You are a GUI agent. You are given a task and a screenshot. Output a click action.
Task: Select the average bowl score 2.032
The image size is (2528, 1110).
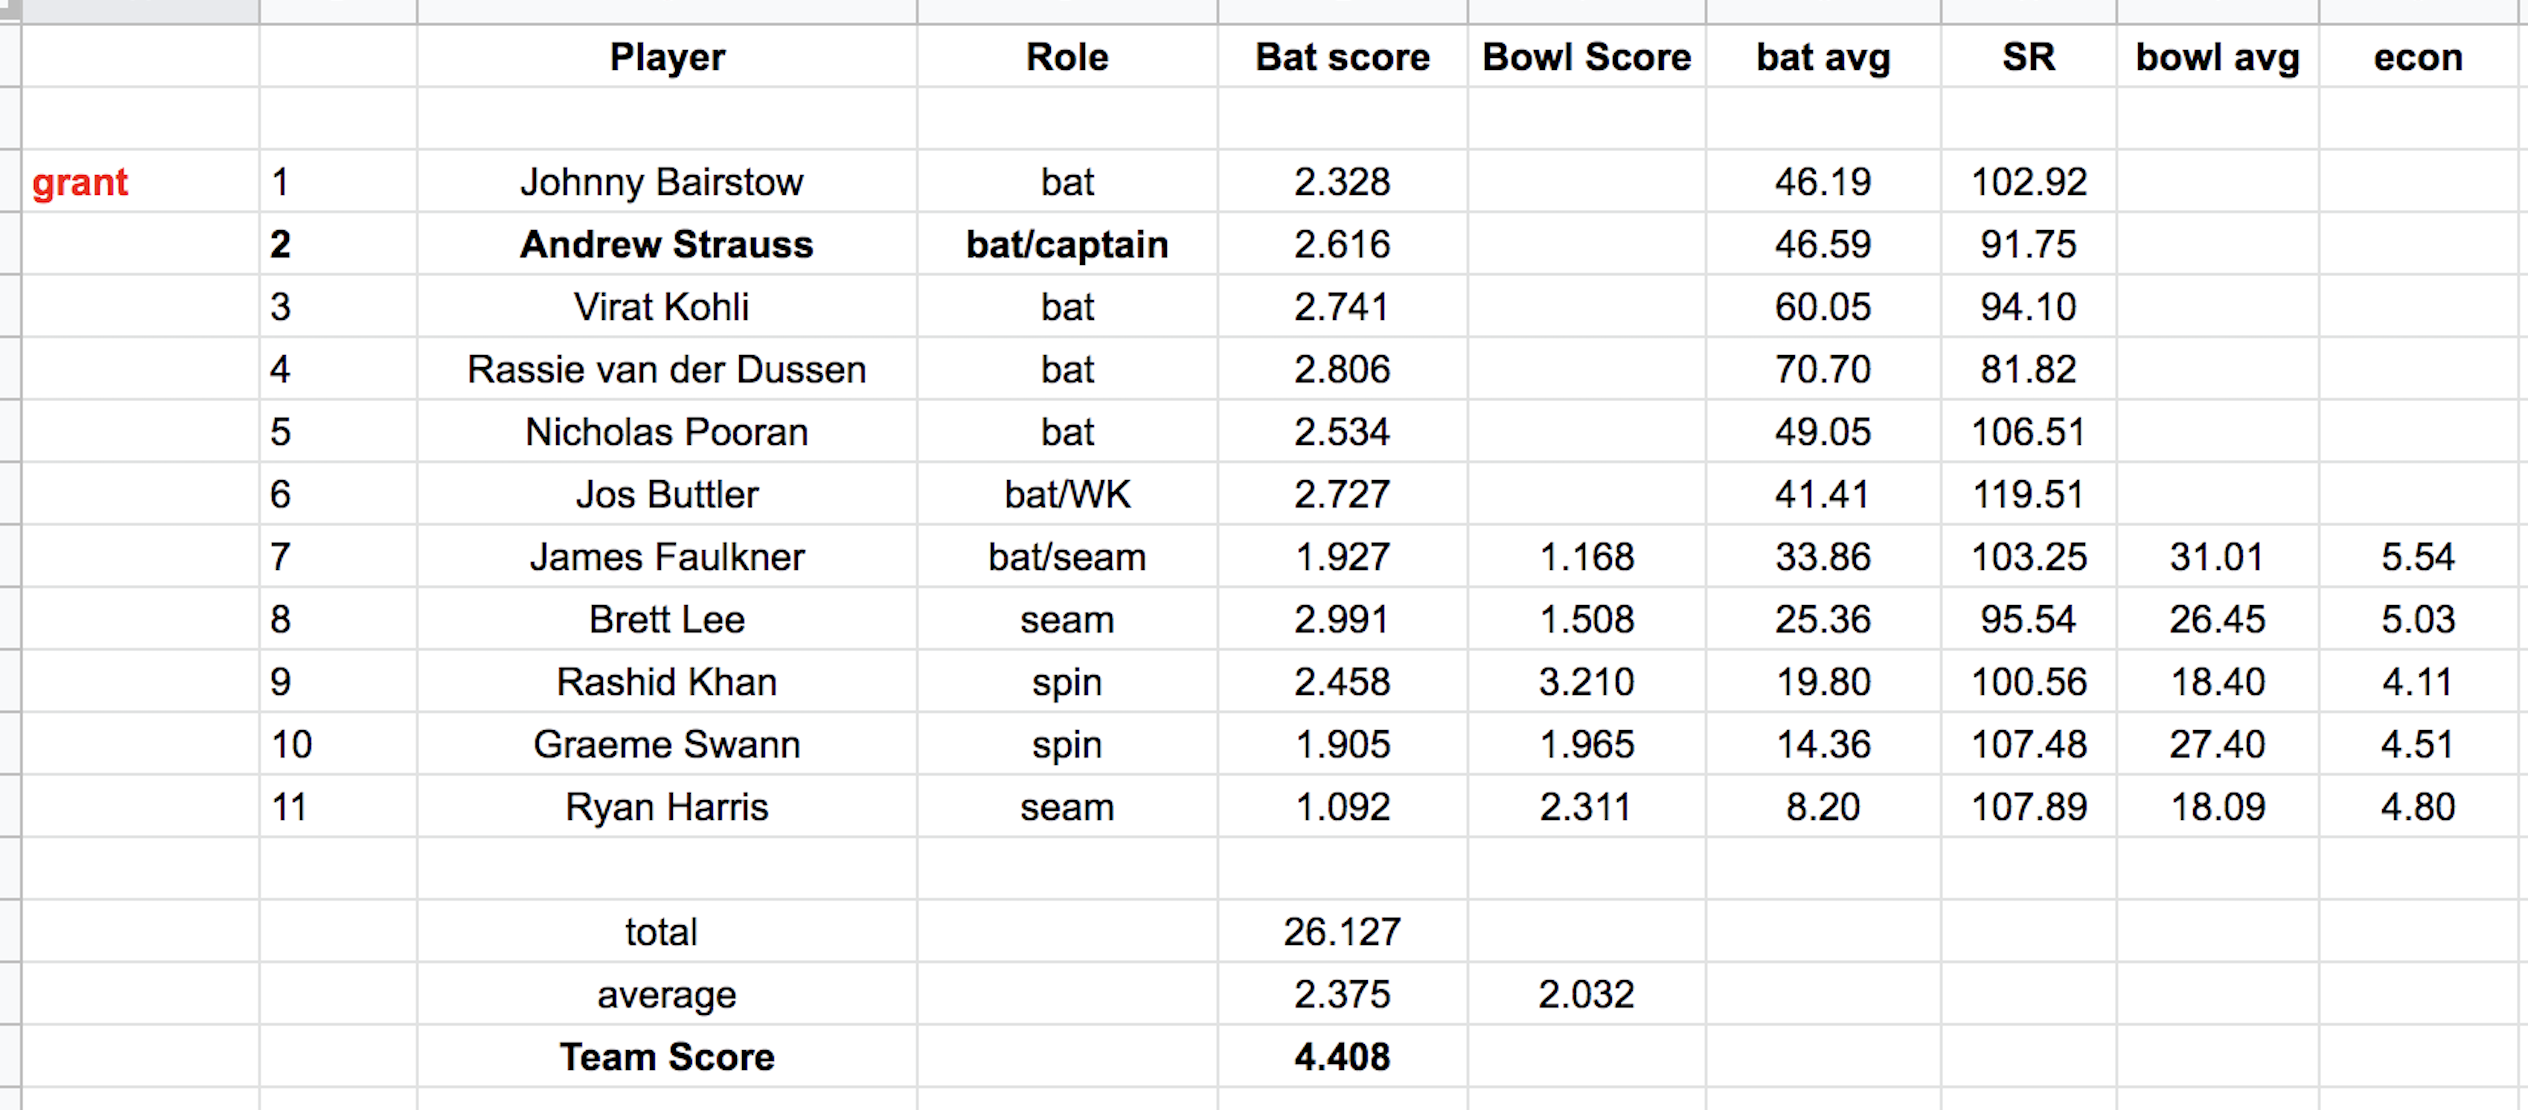coord(1586,994)
